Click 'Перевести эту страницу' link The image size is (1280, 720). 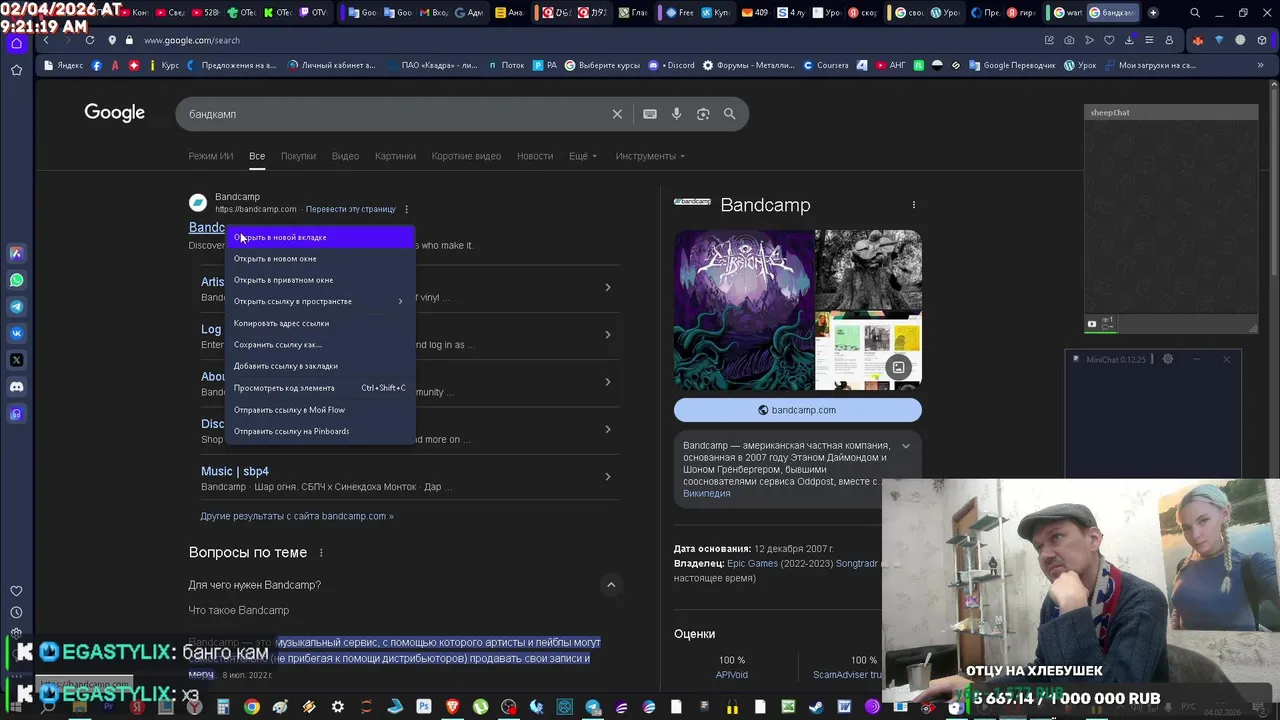351,209
